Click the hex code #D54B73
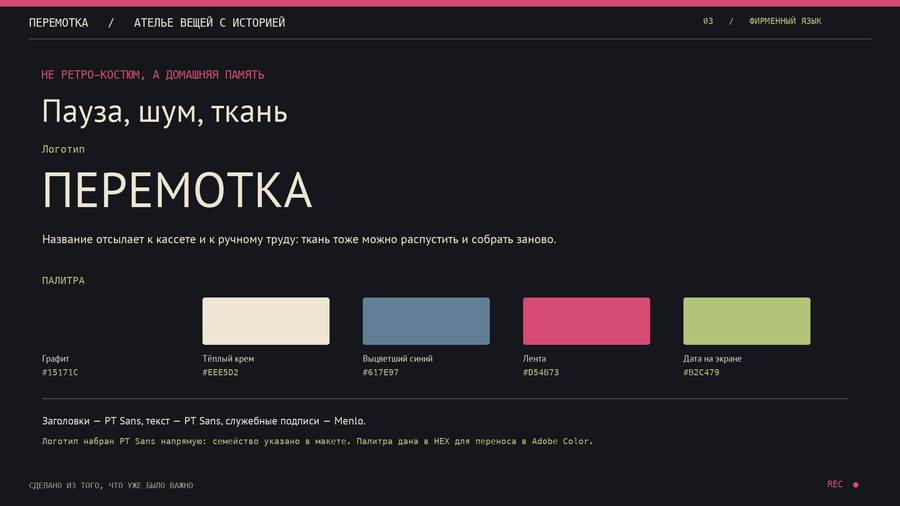Screen dimensions: 900x506 (x=541, y=372)
